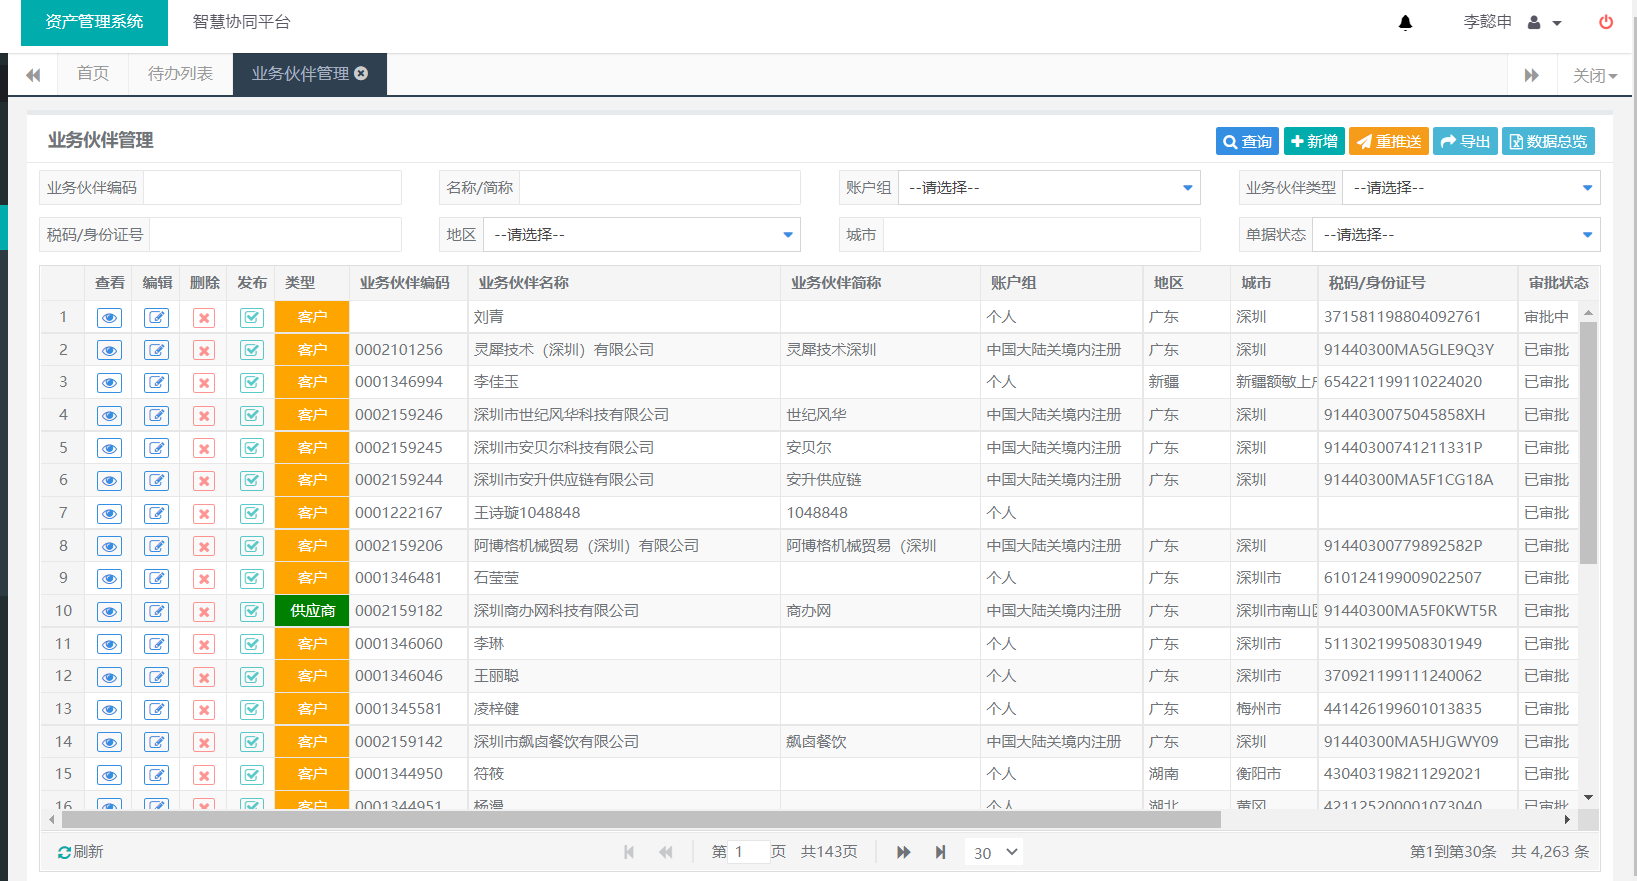
Task: Delete the 李佳玉 record
Action: 204,382
